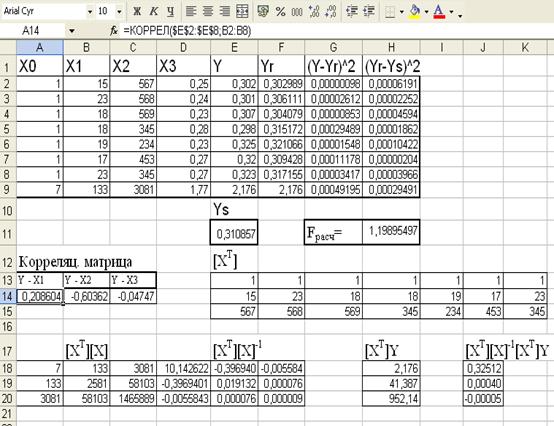Open font name dropdown Arial Cyr

pos(90,12)
